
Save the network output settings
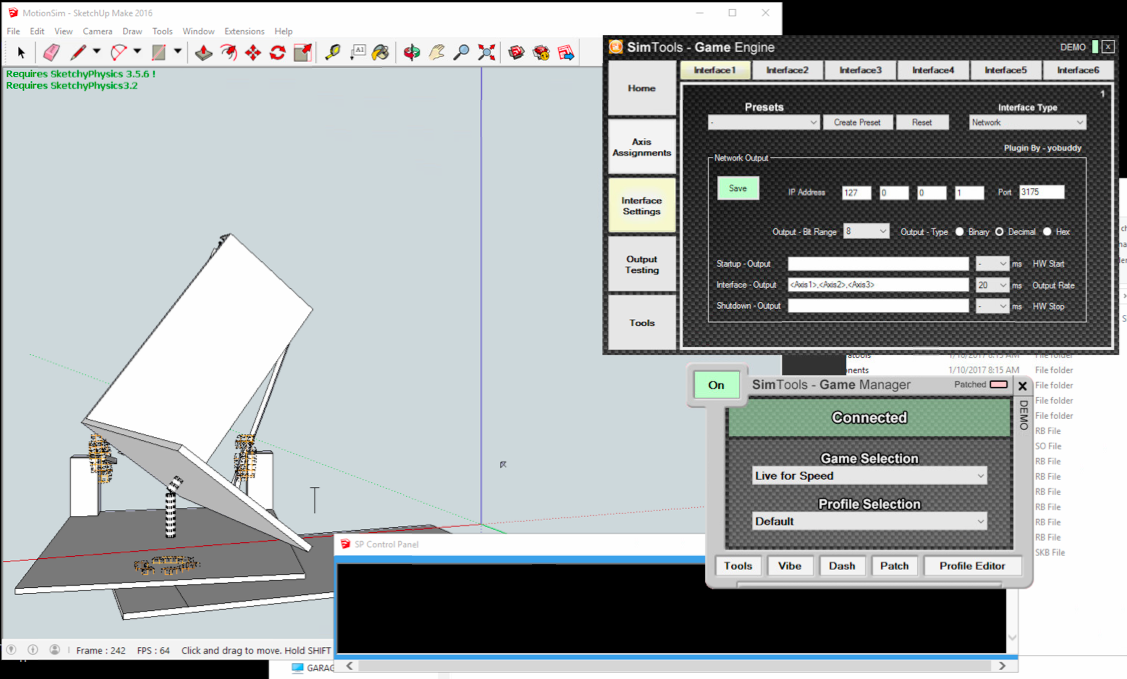[738, 188]
